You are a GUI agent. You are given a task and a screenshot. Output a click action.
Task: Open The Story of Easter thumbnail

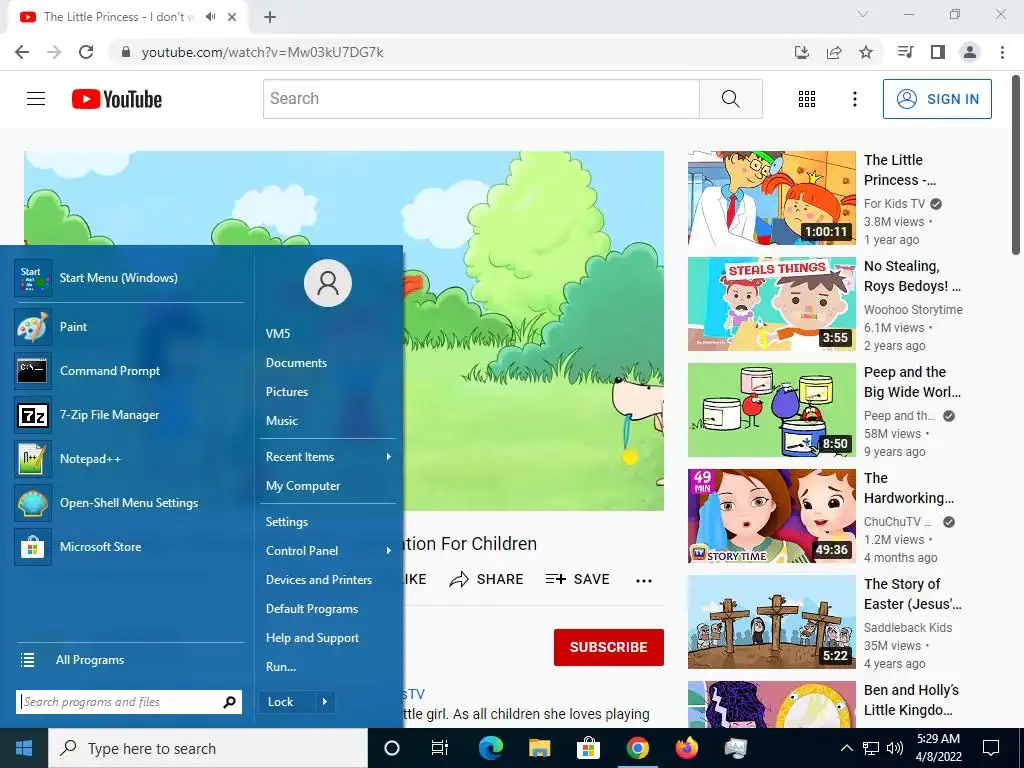[771, 622]
